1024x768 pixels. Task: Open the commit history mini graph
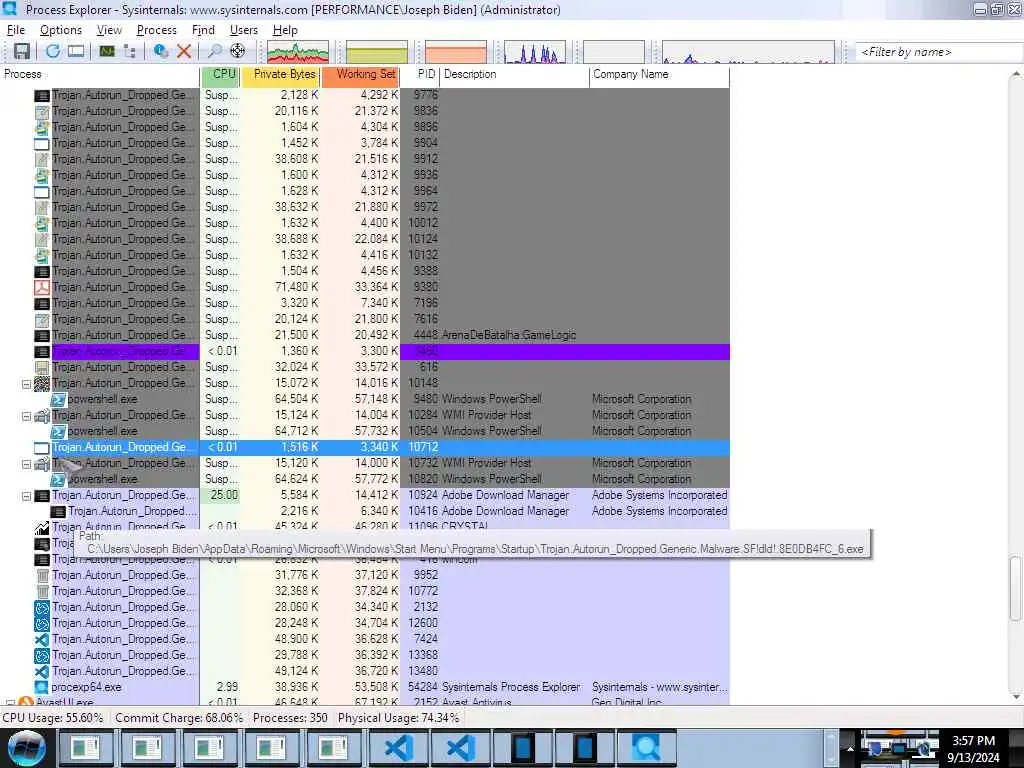coord(377,52)
